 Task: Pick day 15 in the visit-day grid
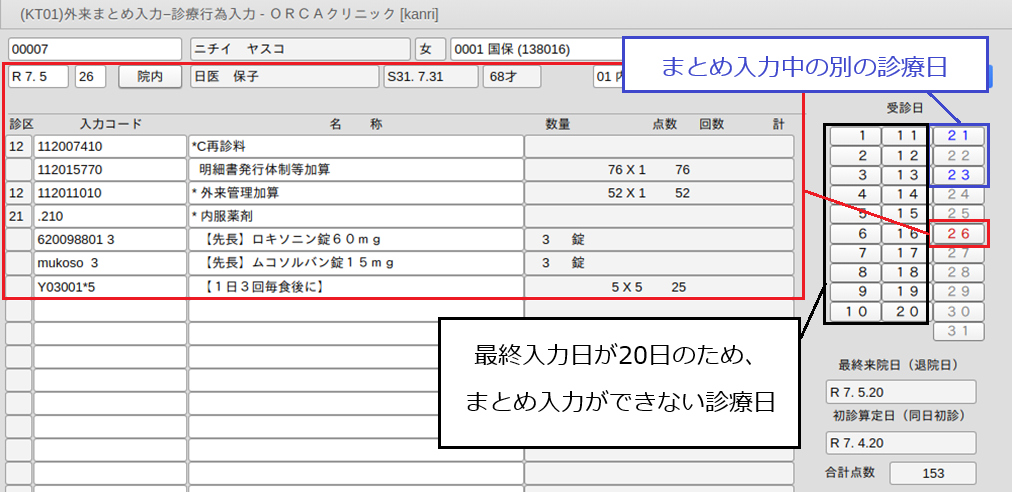tap(905, 214)
